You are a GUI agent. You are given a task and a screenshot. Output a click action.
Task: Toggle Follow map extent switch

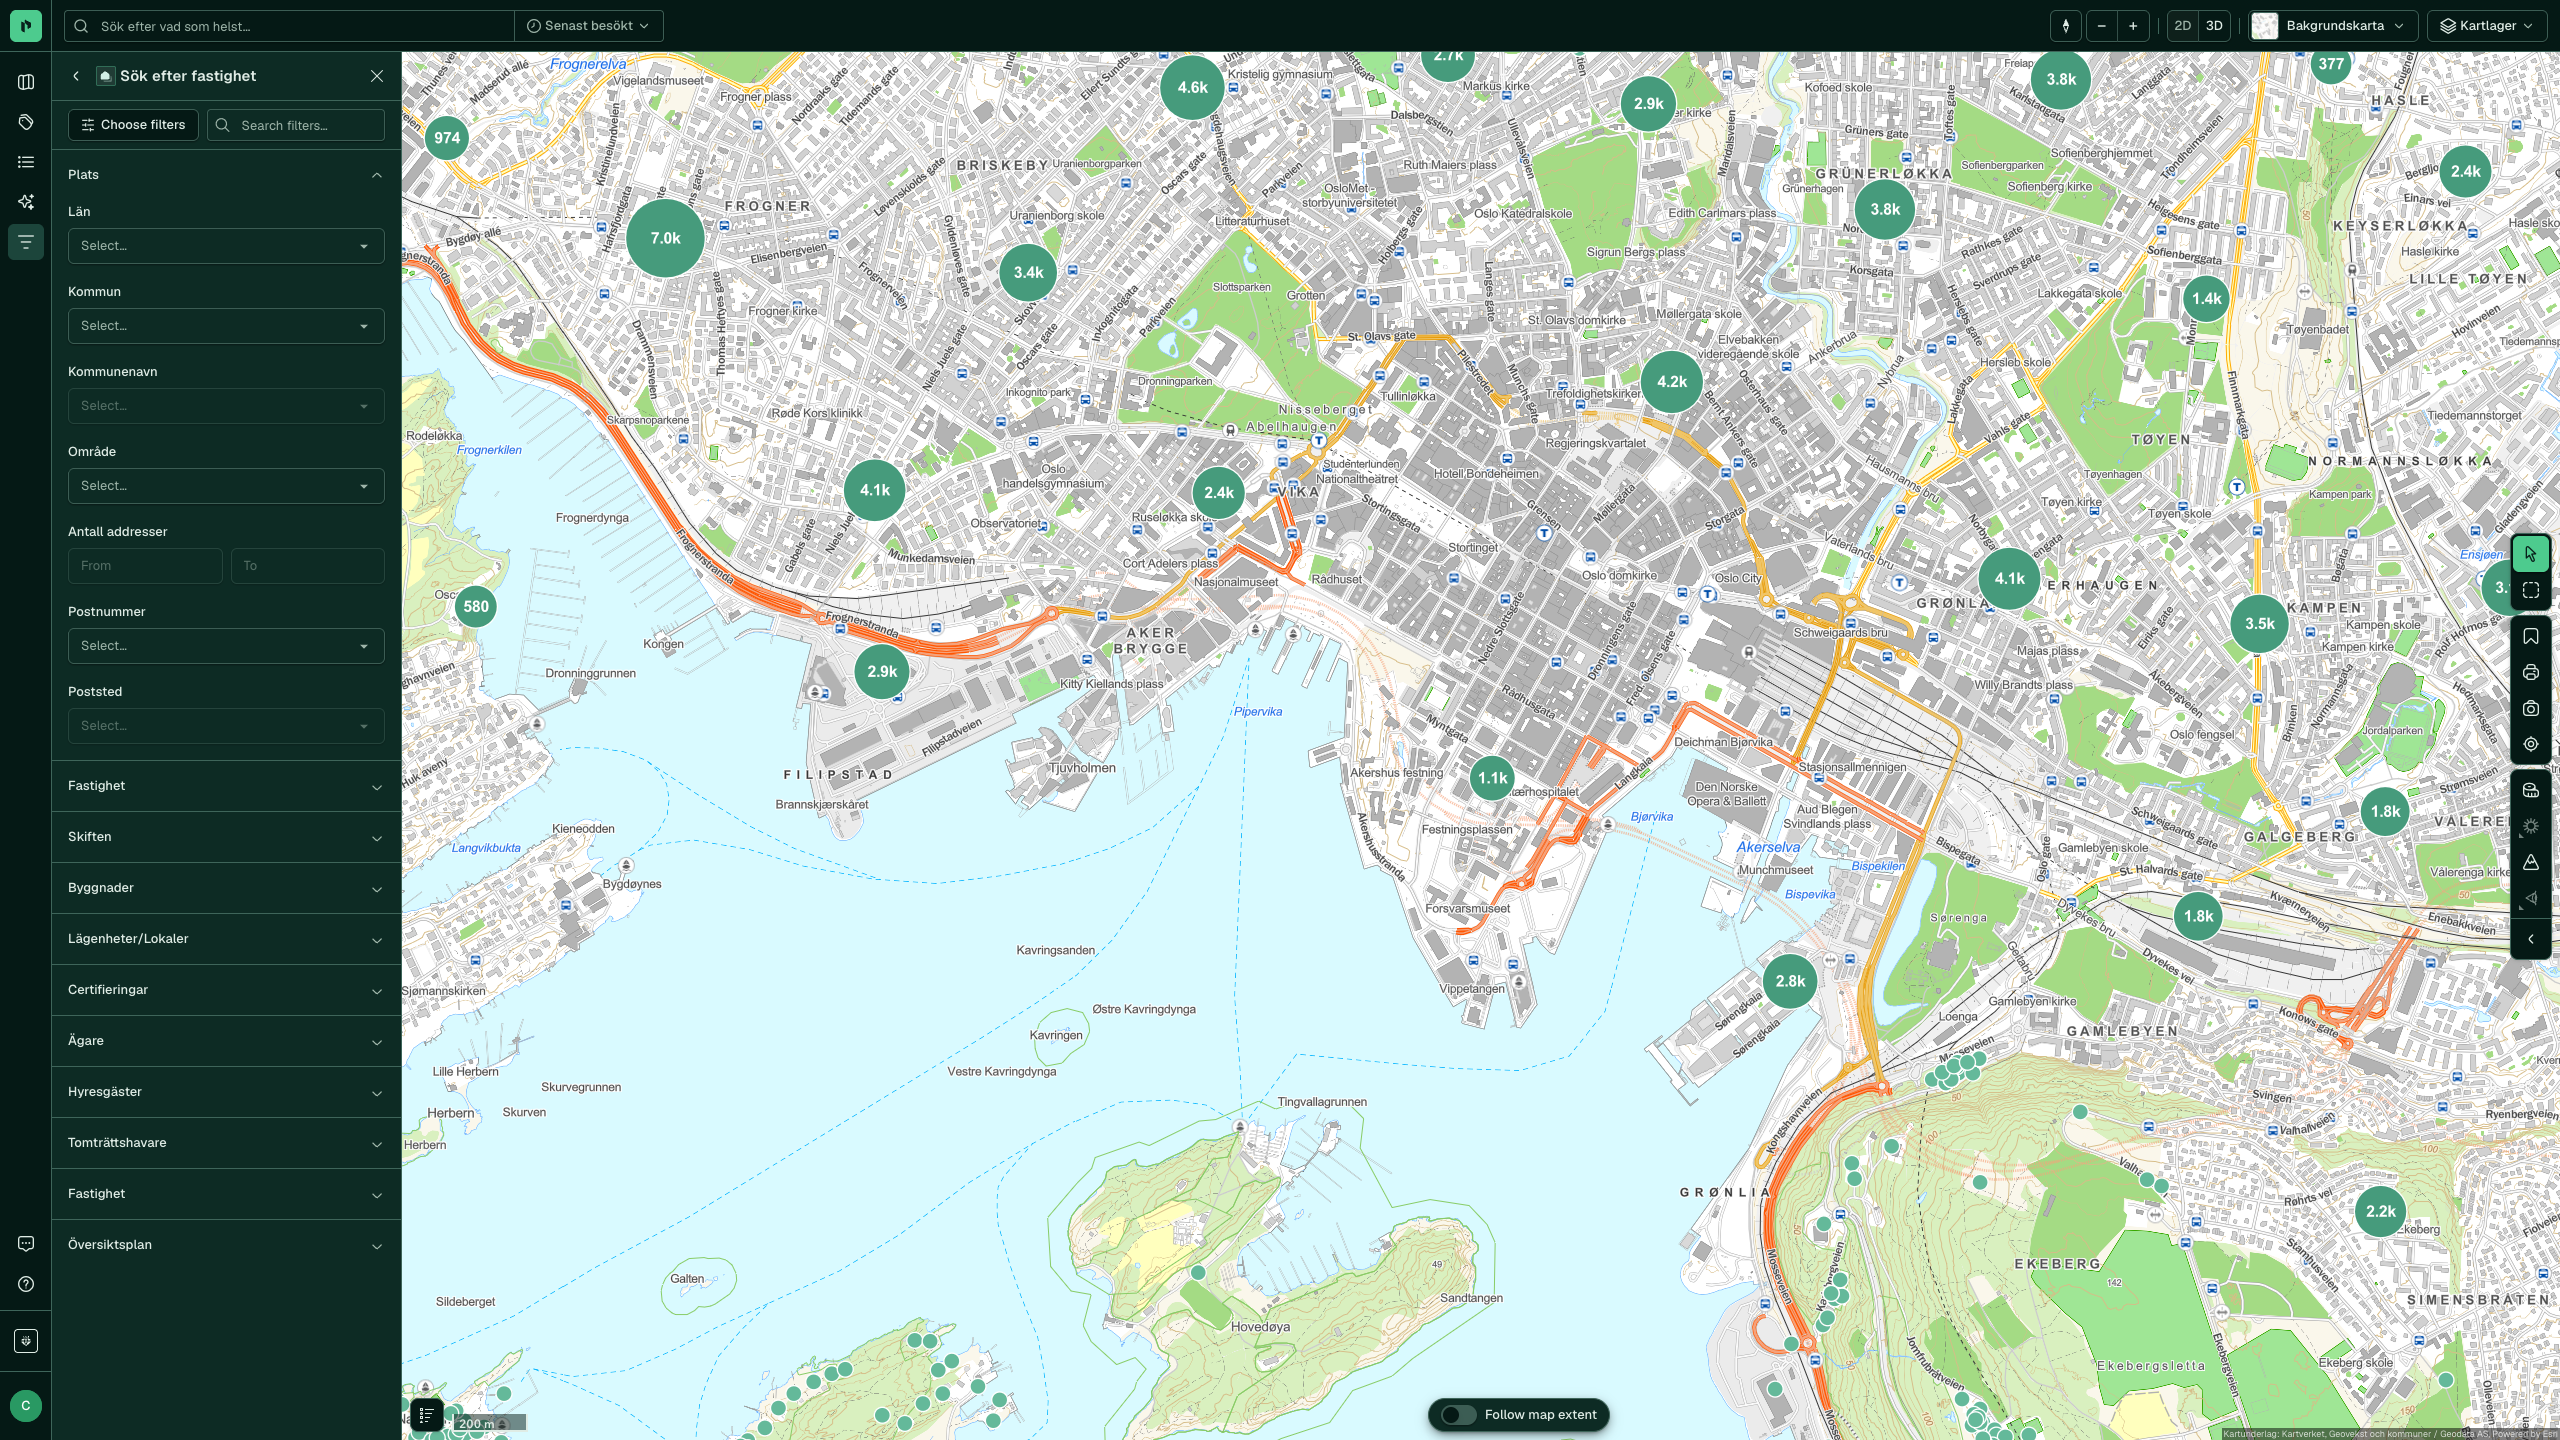pyautogui.click(x=1458, y=1415)
